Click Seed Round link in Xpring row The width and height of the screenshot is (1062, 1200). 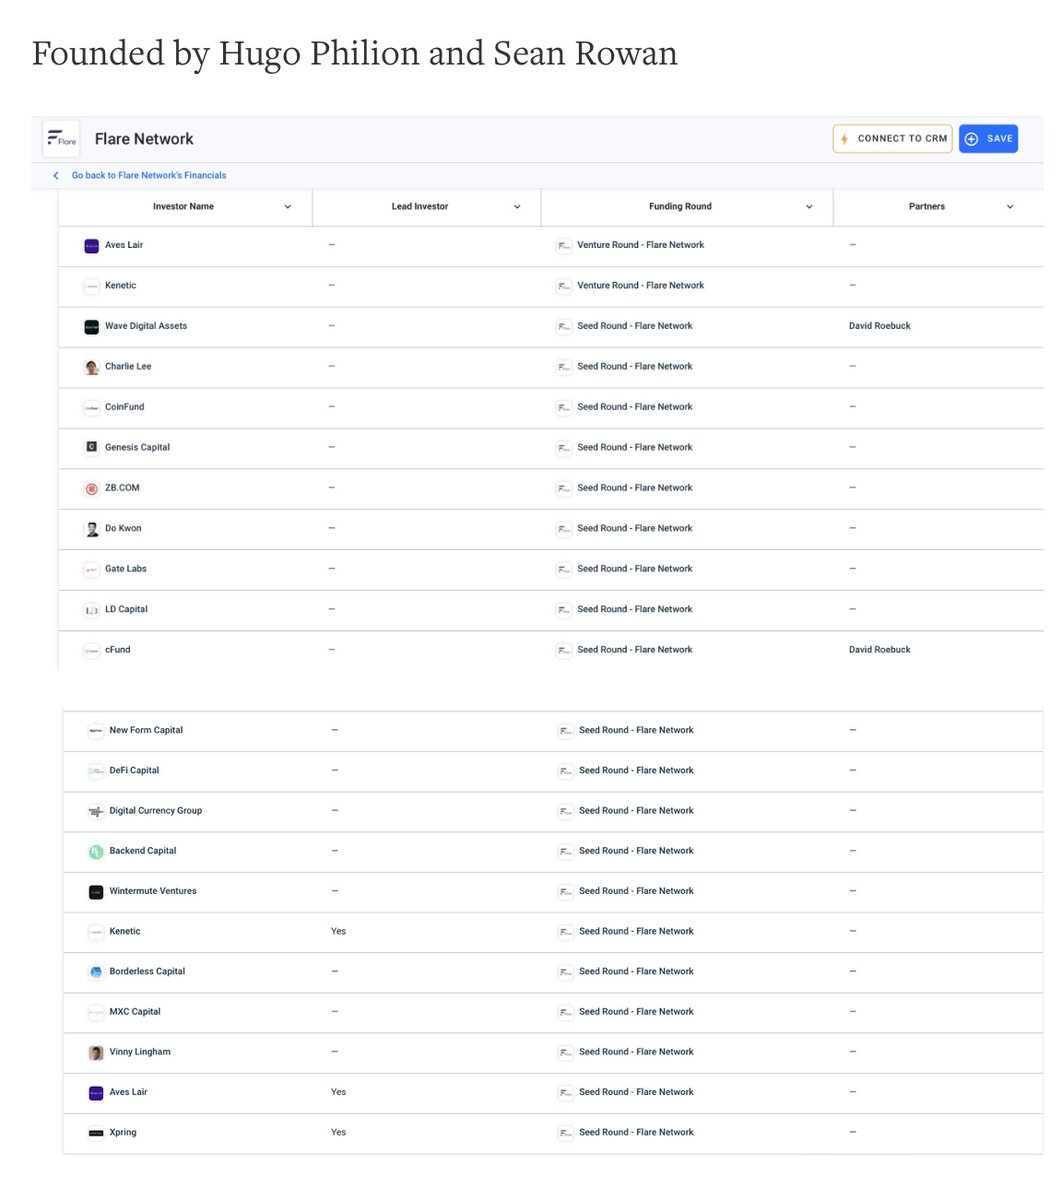tap(636, 1133)
